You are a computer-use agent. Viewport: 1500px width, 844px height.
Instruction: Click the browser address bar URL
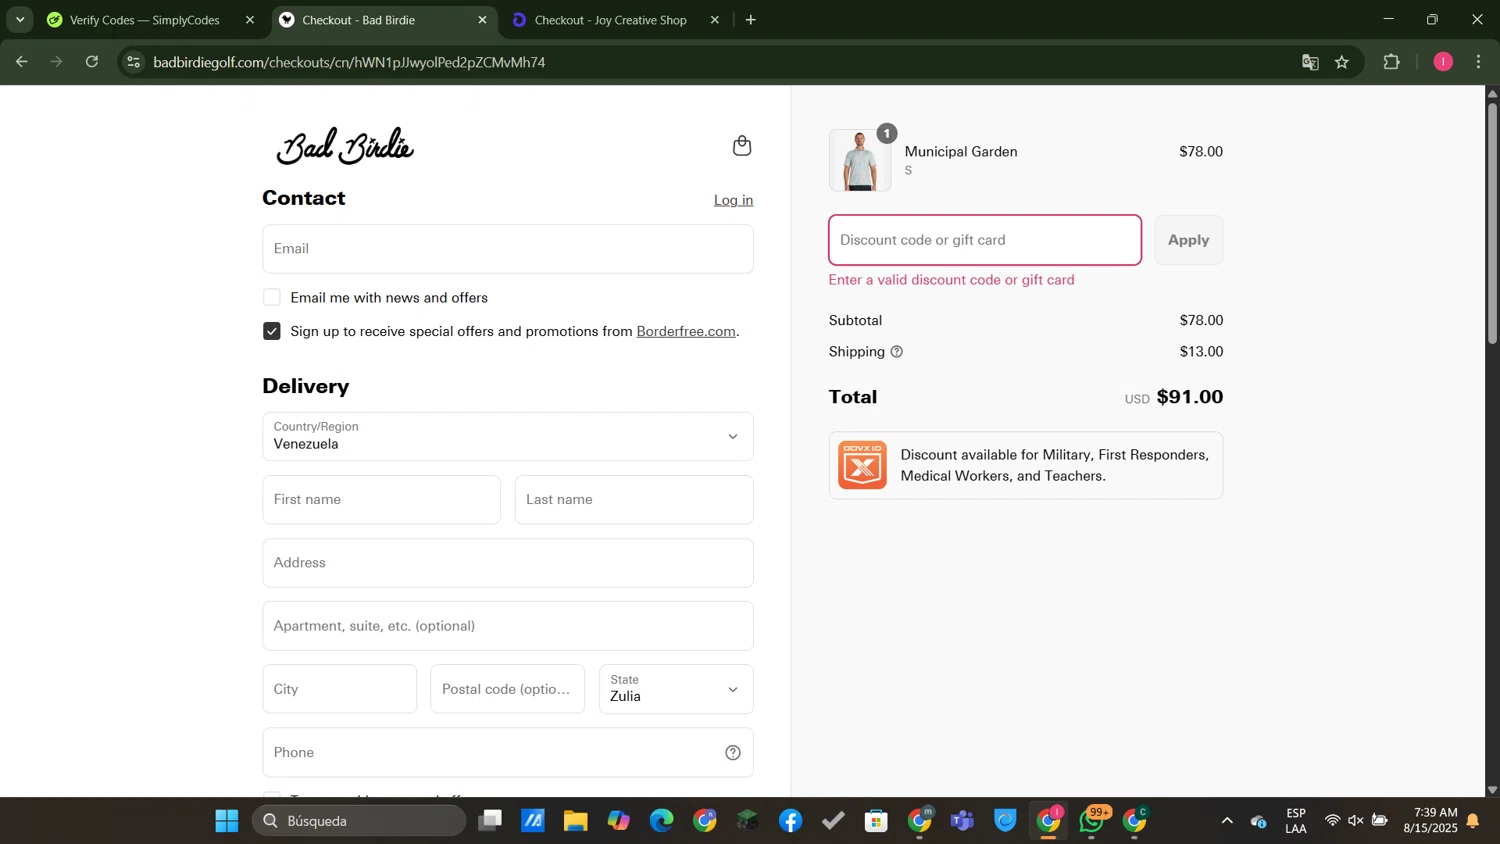(349, 62)
